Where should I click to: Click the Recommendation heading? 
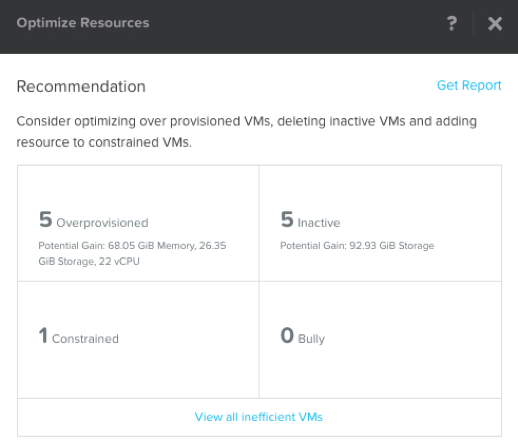[x=81, y=86]
